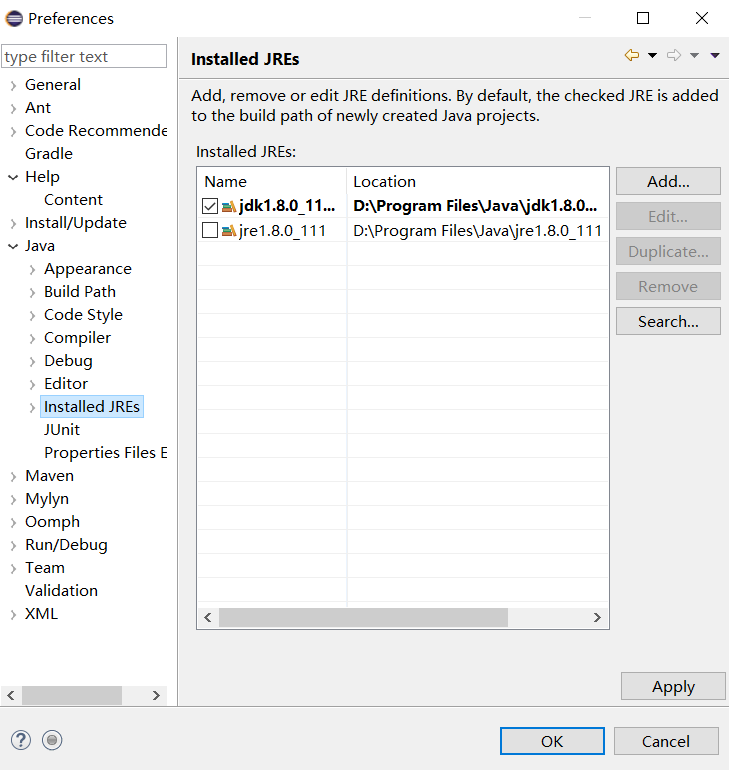Collapse the Help tree node
The image size is (729, 770).
coord(13,177)
